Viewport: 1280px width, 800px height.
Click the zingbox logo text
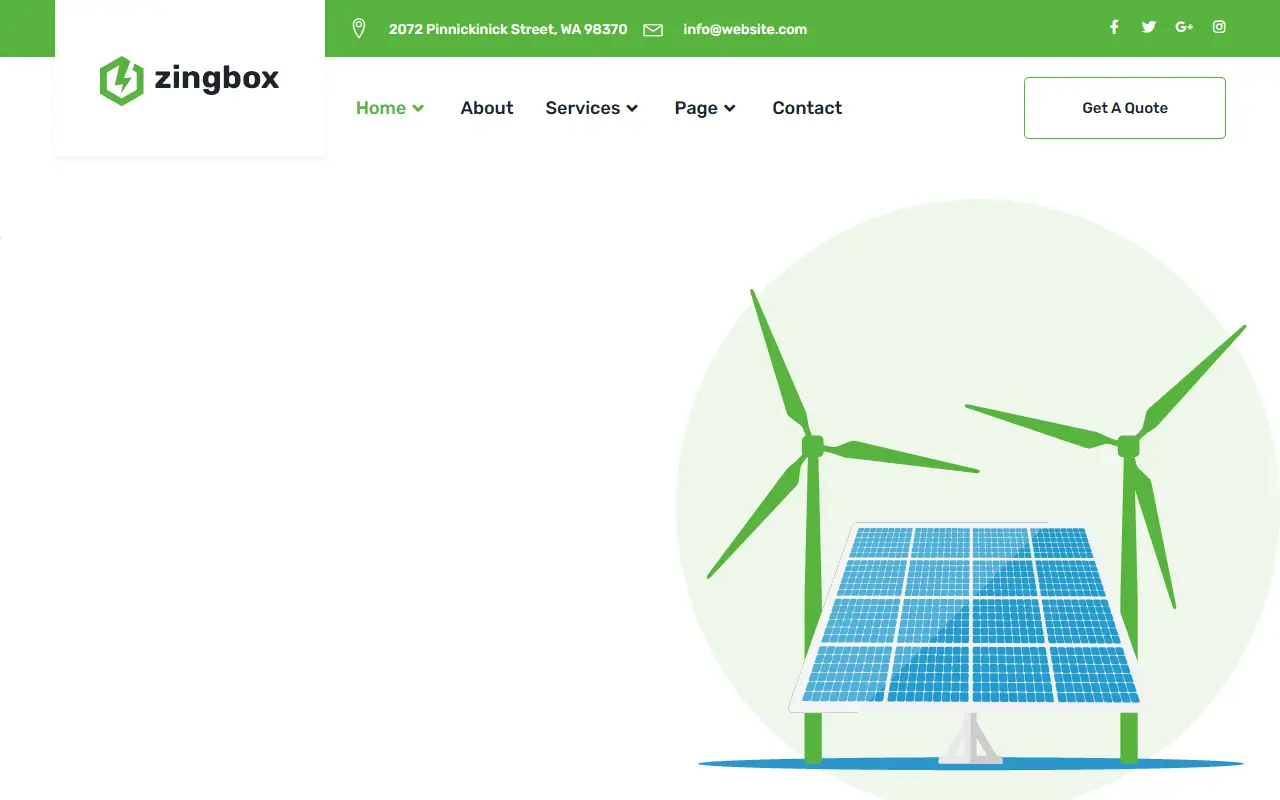click(x=217, y=79)
